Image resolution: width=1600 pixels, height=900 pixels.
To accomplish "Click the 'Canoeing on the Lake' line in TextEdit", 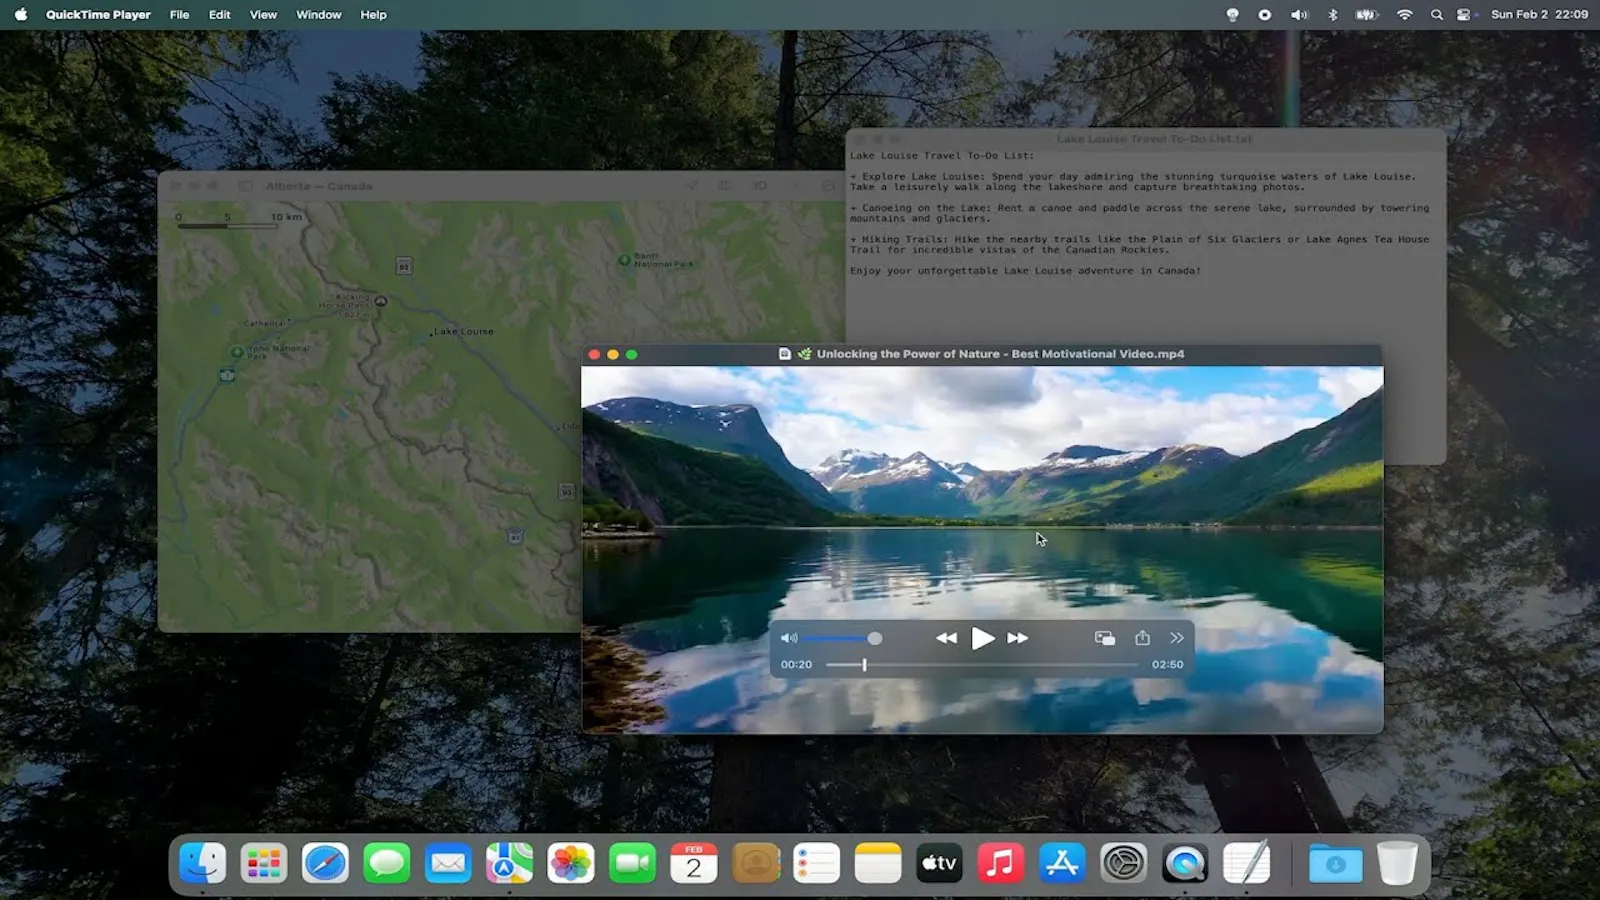I will [x=1140, y=213].
